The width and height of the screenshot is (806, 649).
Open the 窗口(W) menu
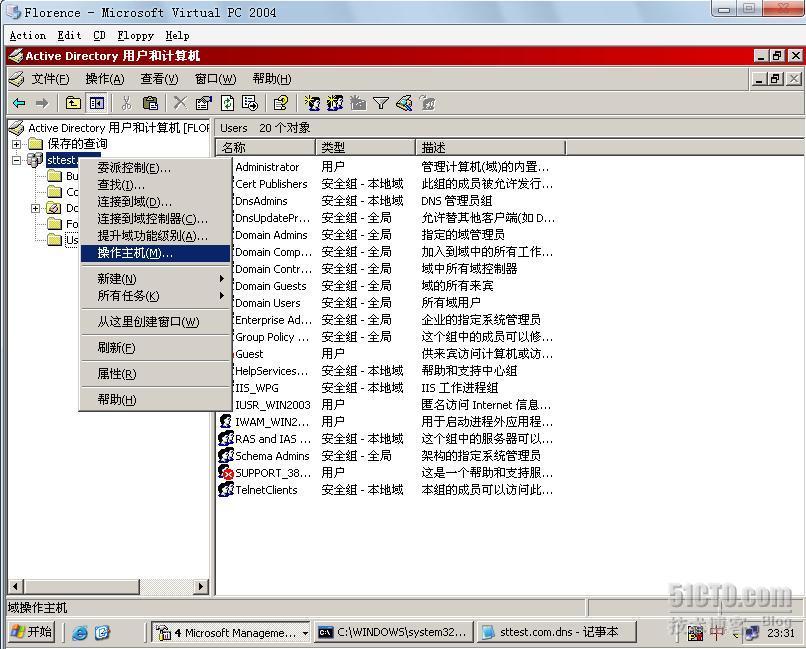click(x=215, y=79)
